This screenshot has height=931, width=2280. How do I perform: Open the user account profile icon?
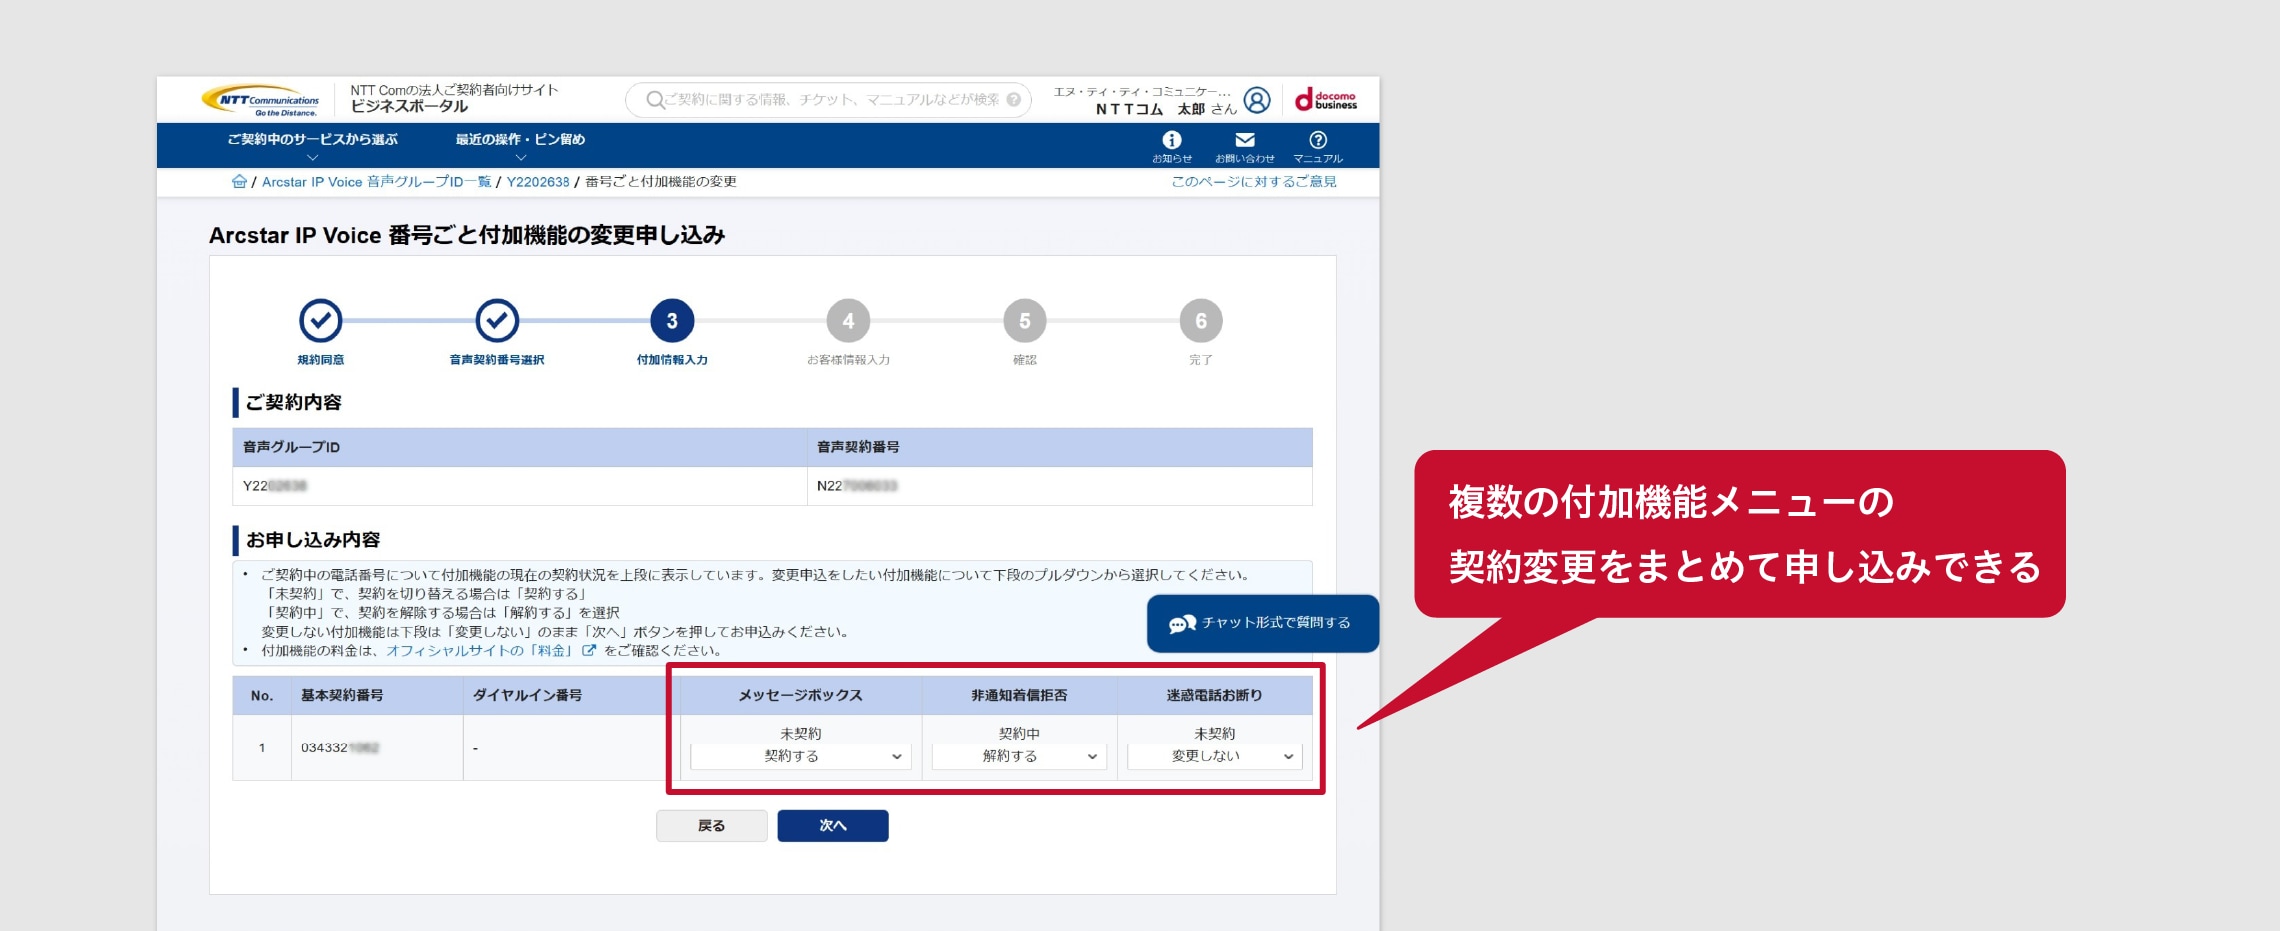[x=1257, y=100]
